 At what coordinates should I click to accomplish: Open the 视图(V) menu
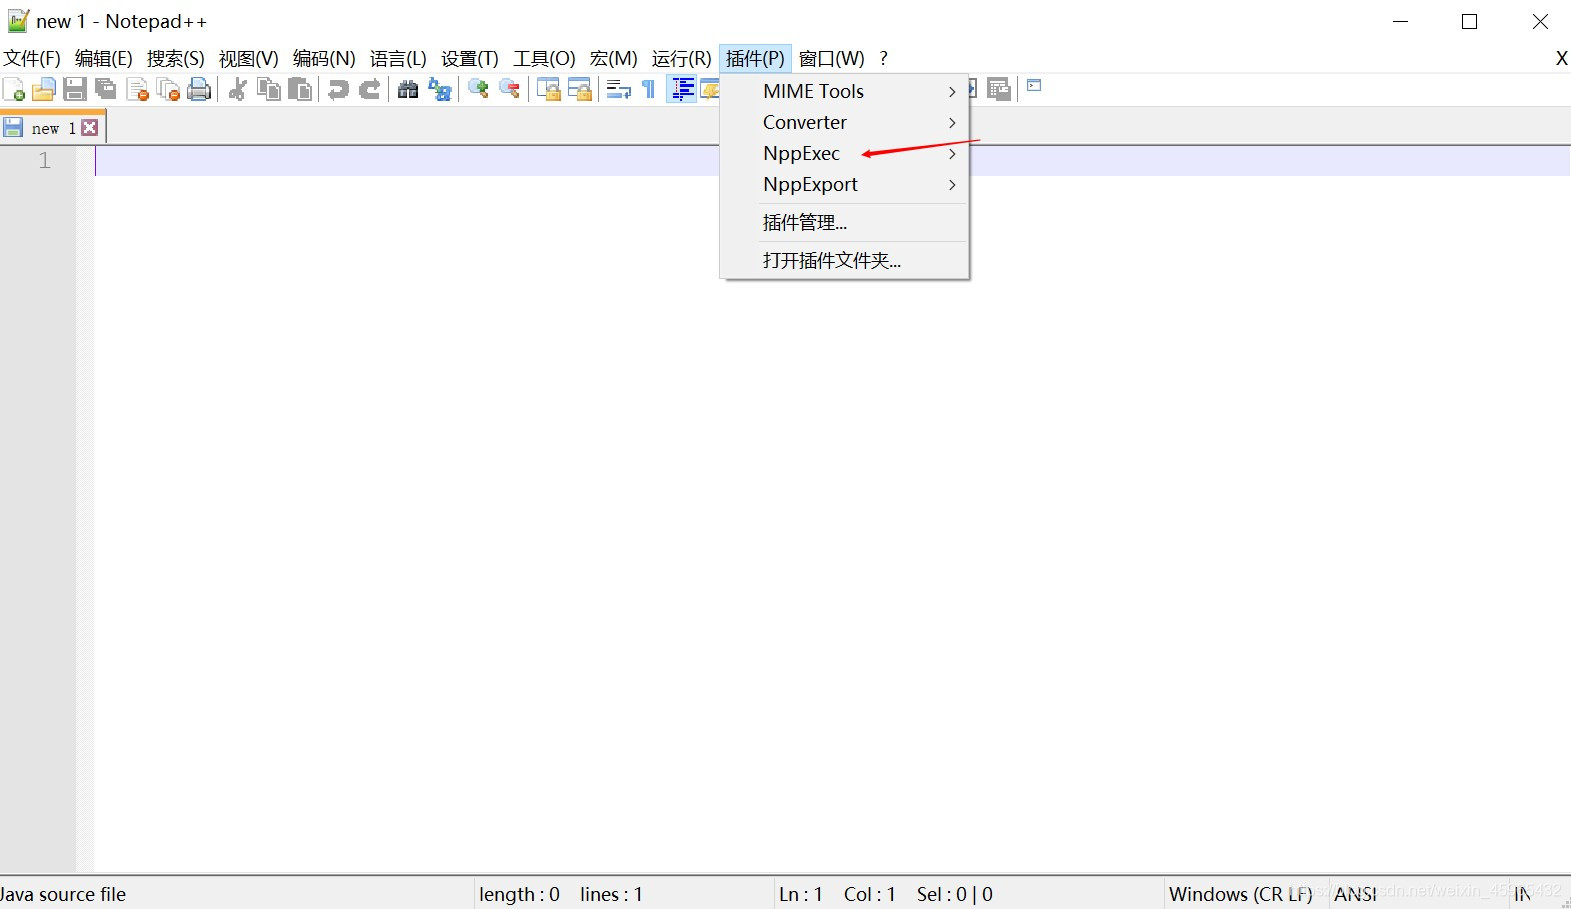click(x=249, y=59)
